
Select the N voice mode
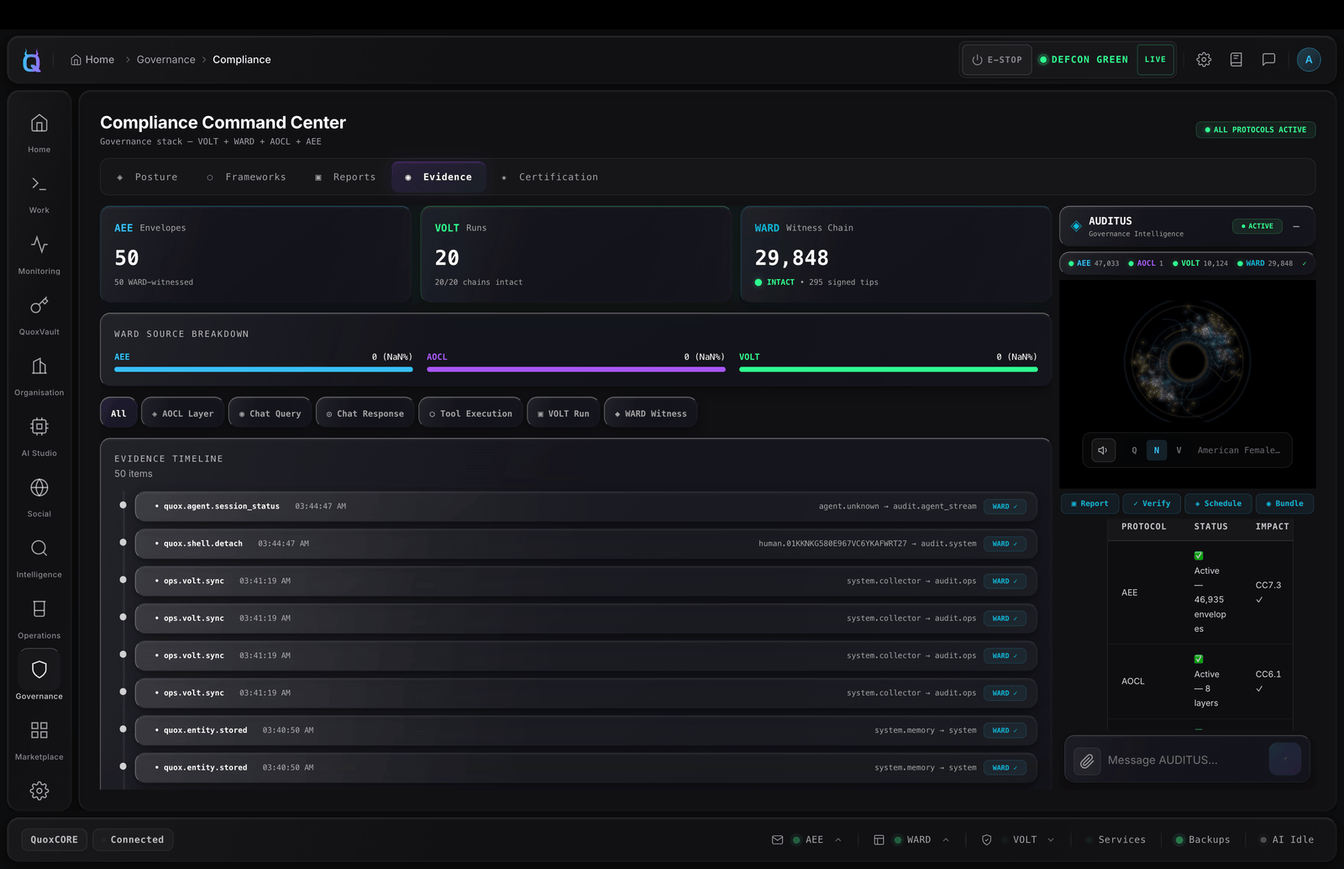pos(1156,450)
